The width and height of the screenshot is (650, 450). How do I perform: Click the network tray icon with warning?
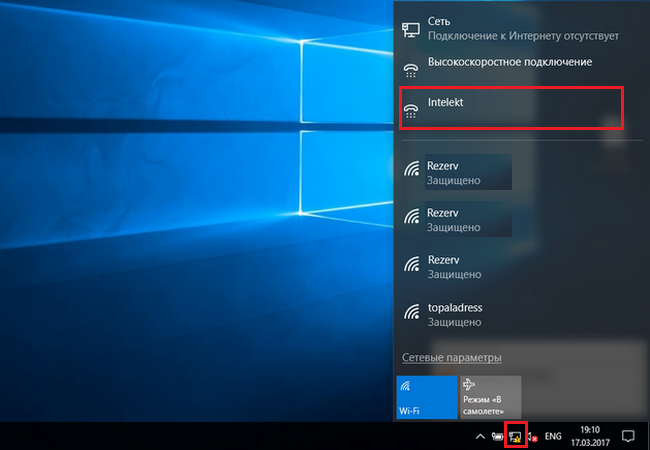pos(515,436)
